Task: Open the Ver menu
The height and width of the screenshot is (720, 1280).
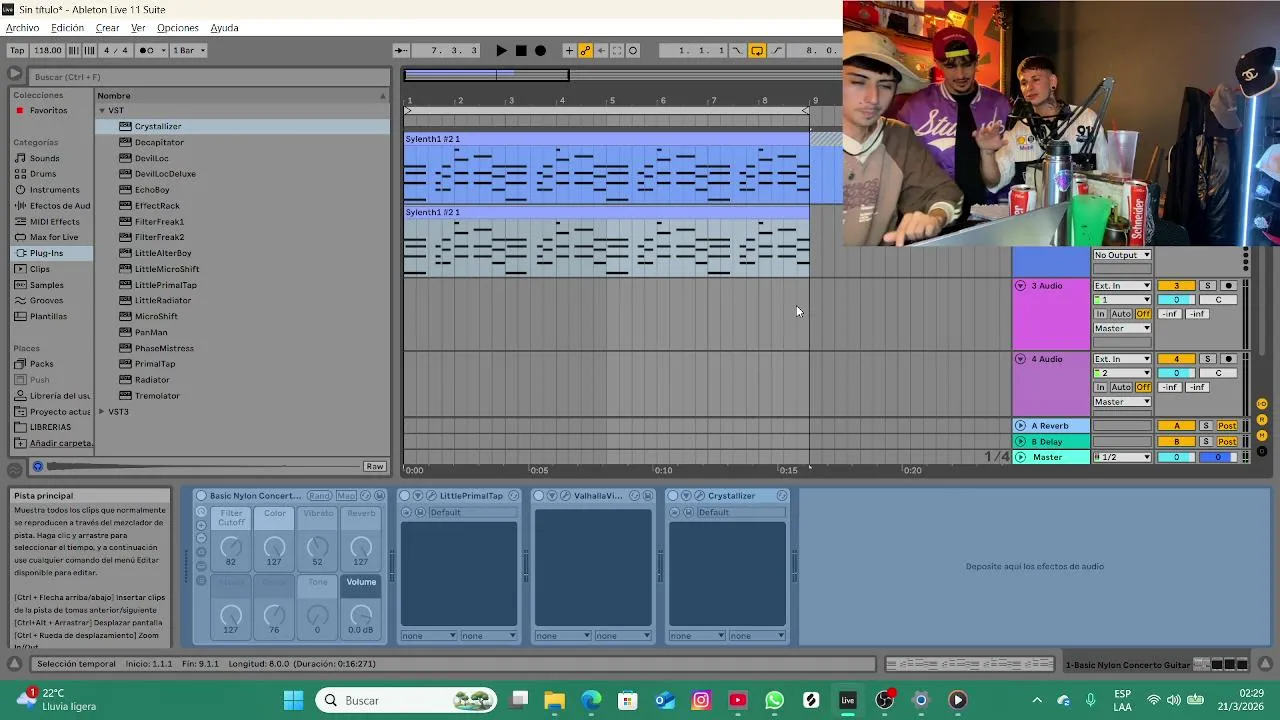Action: click(138, 28)
